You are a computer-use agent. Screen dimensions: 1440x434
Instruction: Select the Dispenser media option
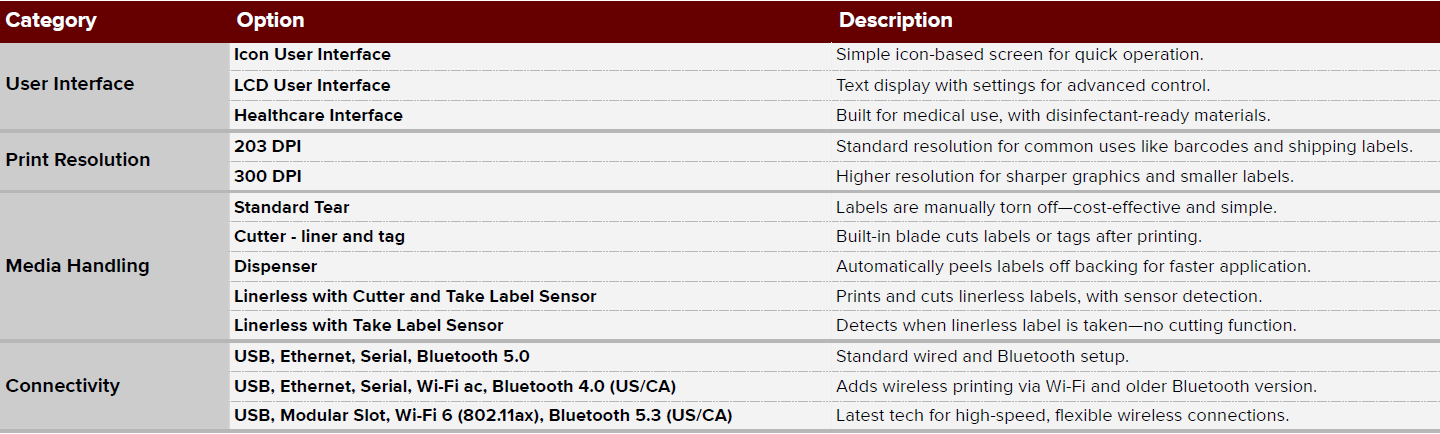275,267
